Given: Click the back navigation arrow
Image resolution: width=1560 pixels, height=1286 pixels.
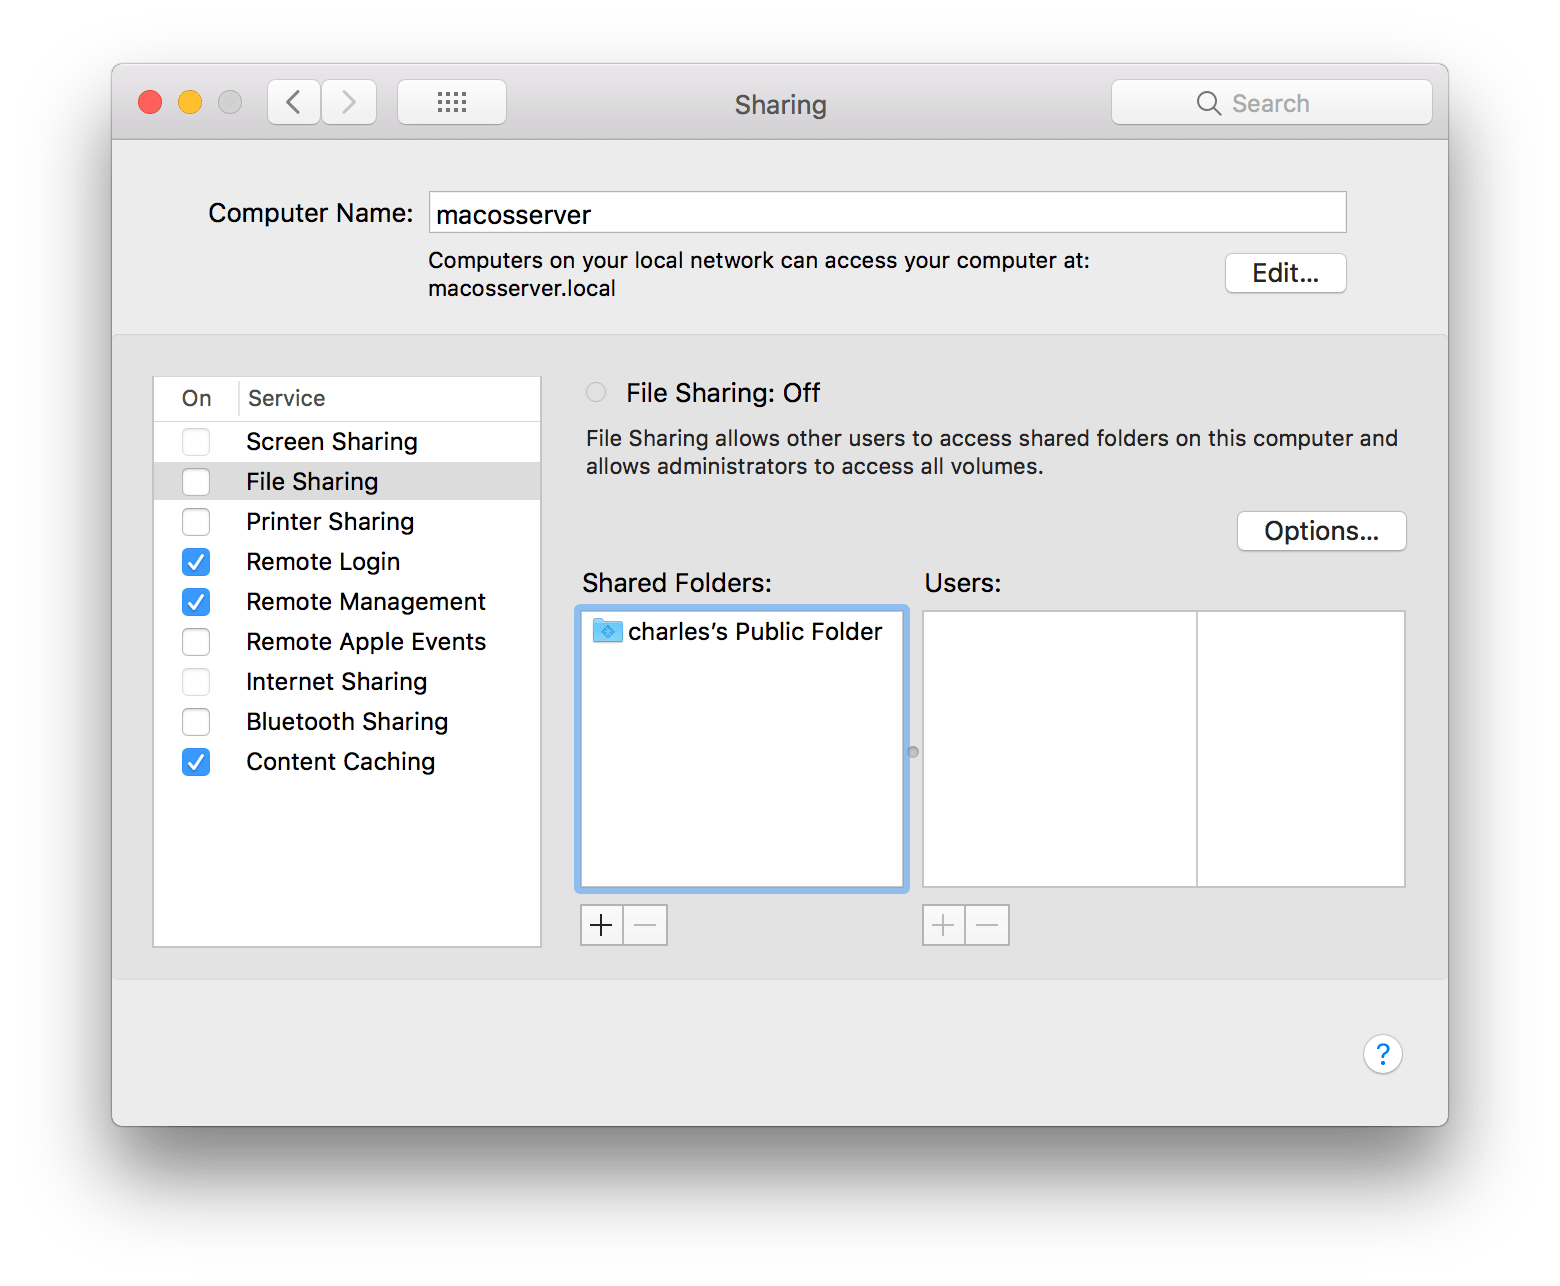Looking at the screenshot, I should click(293, 102).
